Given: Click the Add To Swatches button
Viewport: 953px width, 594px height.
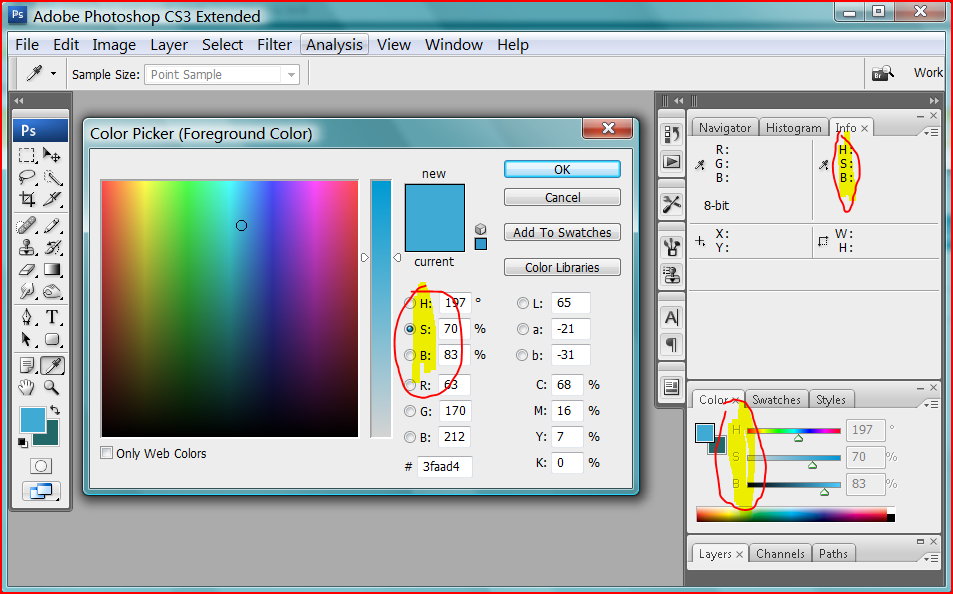Looking at the screenshot, I should [561, 231].
